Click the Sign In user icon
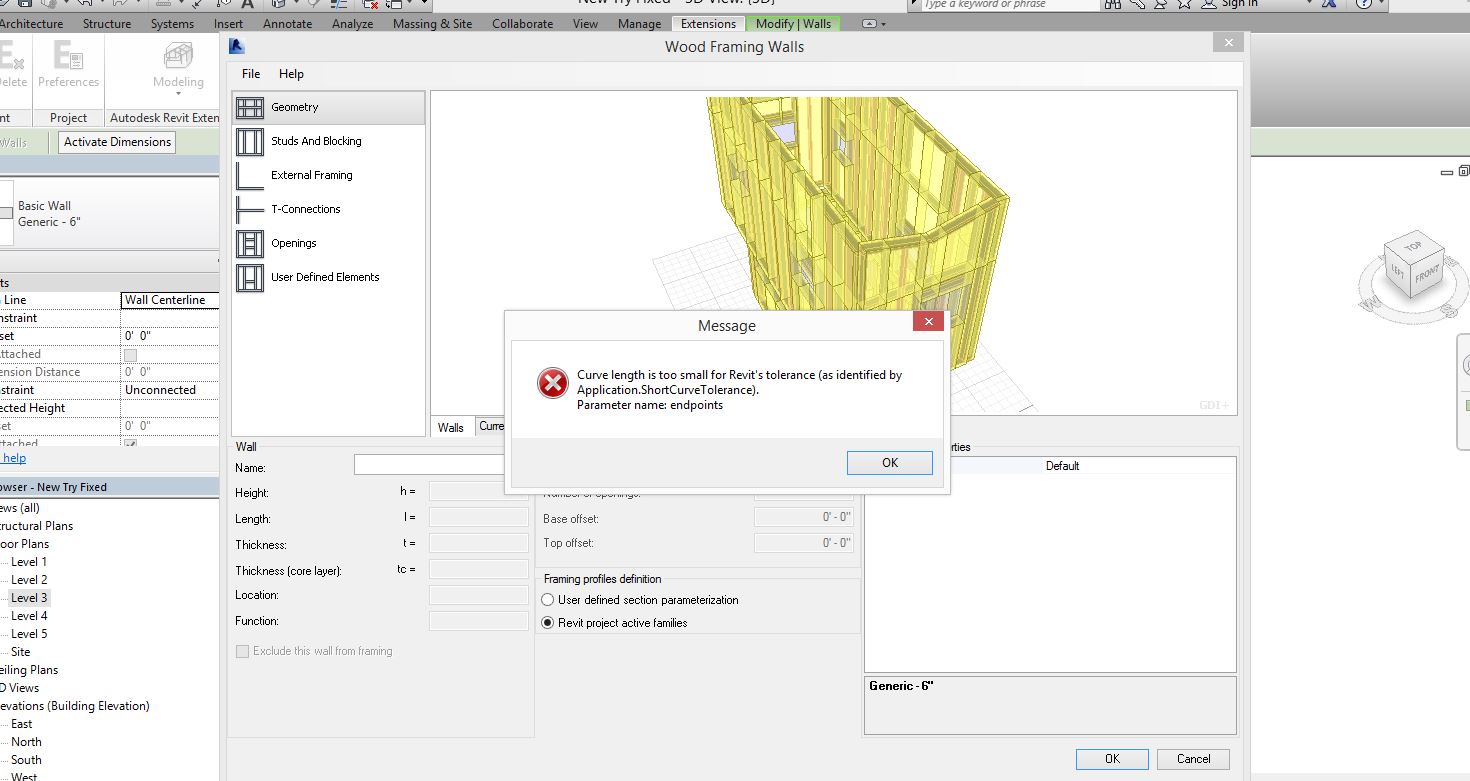 [1209, 4]
